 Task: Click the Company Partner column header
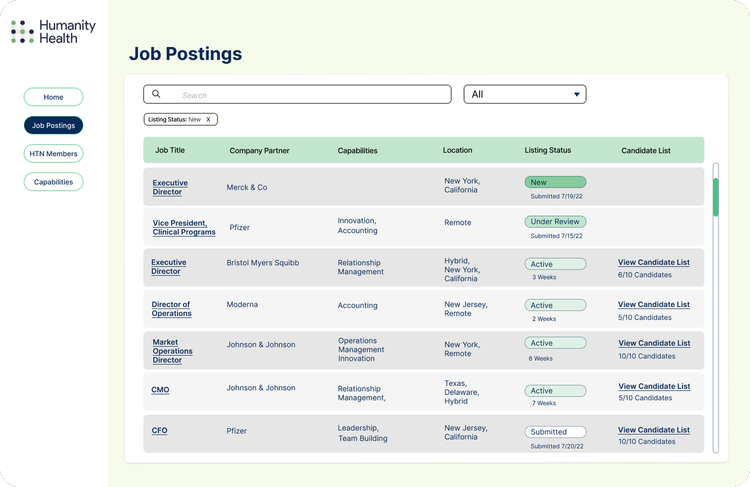(259, 151)
